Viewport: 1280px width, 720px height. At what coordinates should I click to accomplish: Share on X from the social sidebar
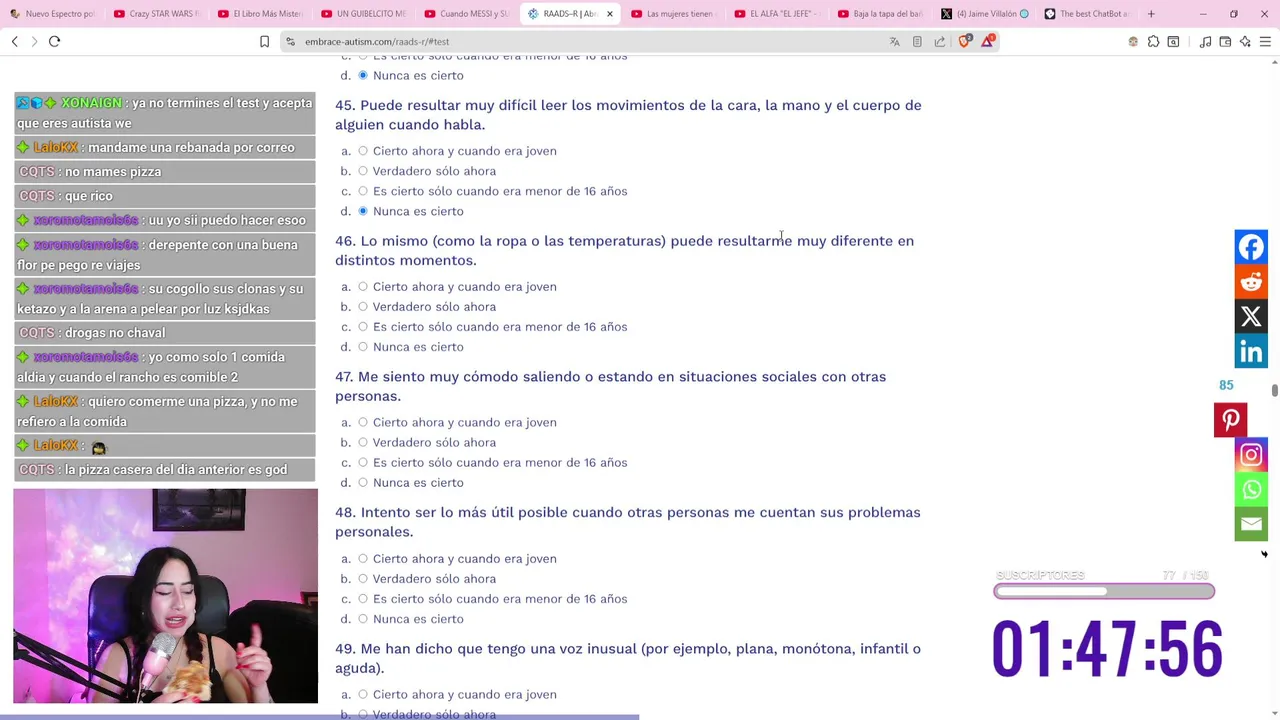pyautogui.click(x=1251, y=317)
